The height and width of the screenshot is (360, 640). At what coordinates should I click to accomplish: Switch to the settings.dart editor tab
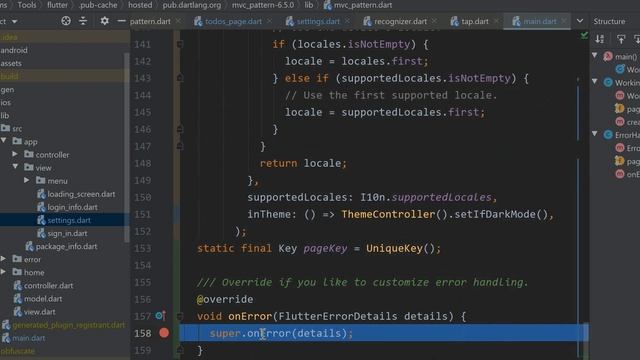click(x=318, y=21)
